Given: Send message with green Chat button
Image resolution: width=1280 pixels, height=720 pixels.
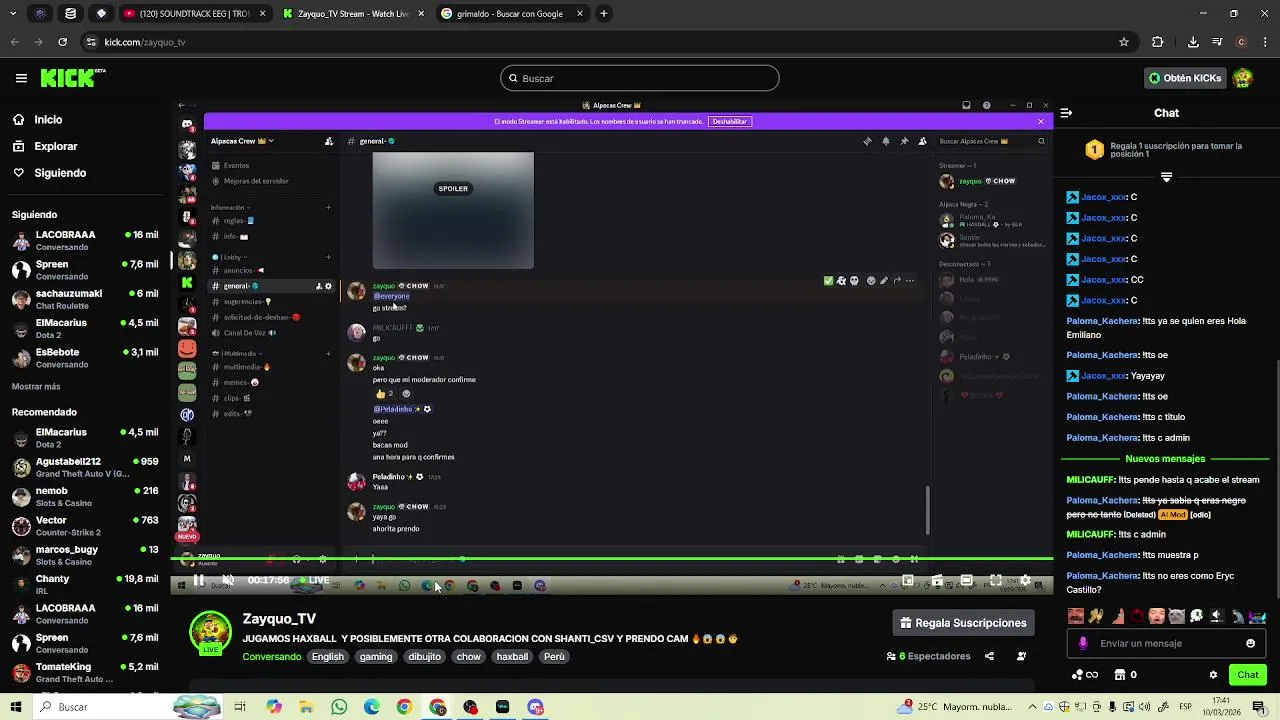Looking at the screenshot, I should tap(1248, 675).
